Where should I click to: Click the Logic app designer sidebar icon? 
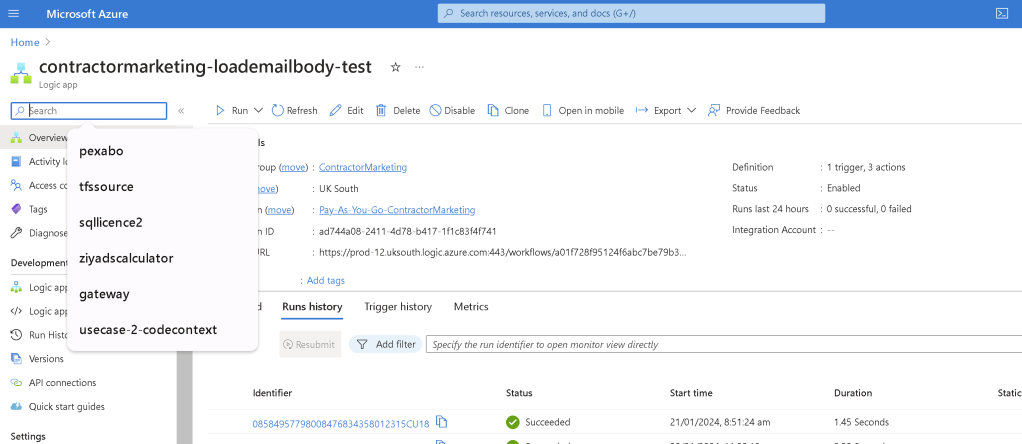(16, 288)
